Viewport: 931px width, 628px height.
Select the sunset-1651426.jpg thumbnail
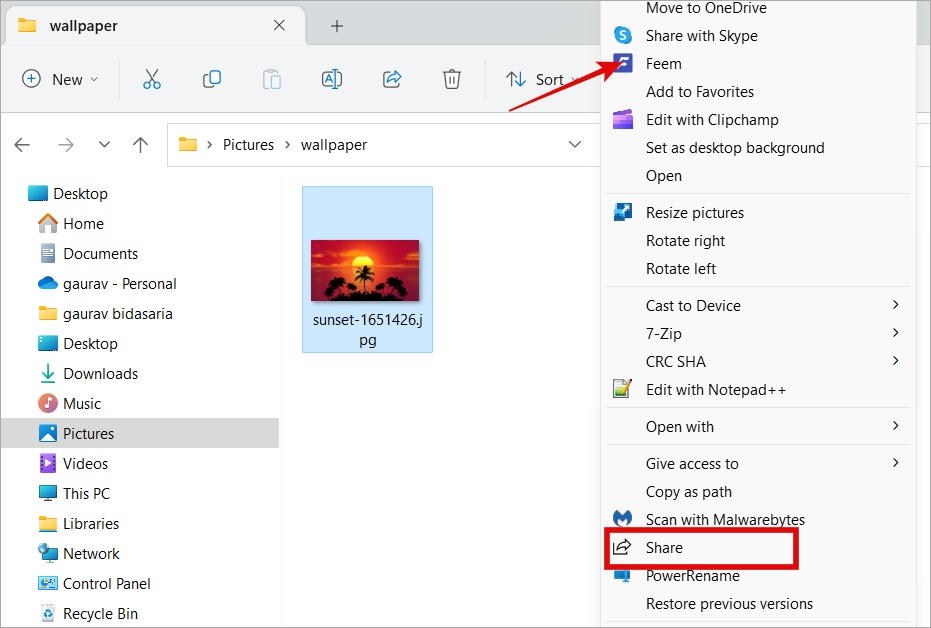coord(366,270)
